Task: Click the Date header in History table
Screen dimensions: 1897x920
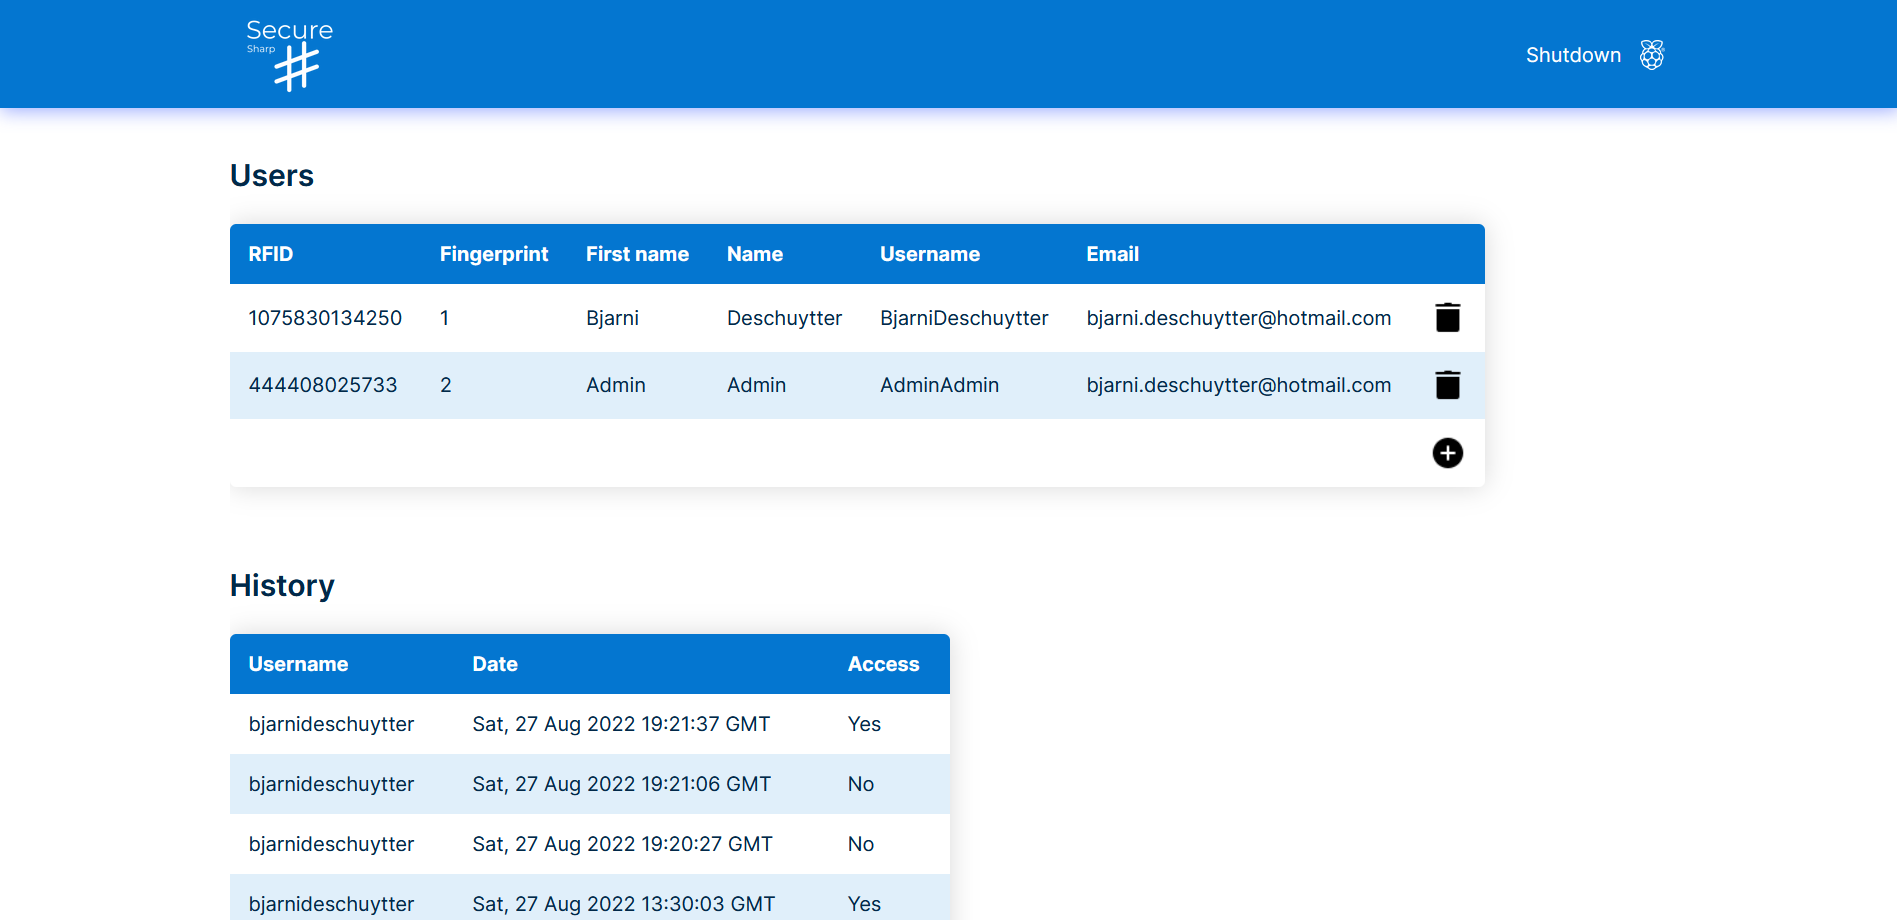Action: (x=495, y=664)
